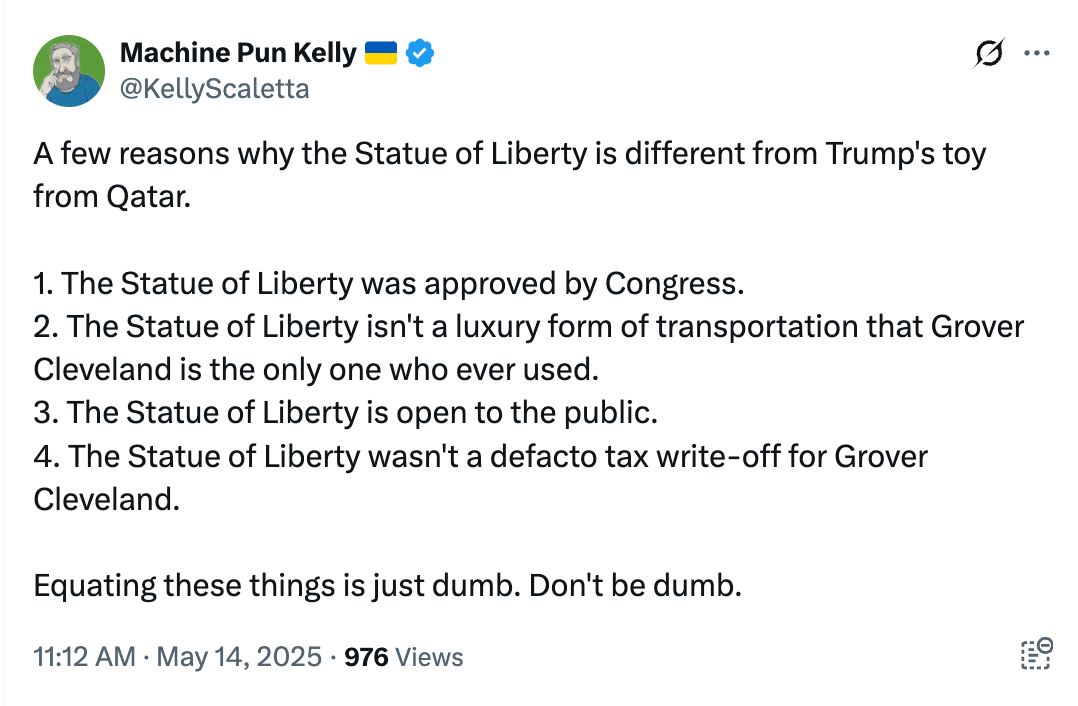Click the Ukraine flag emoji beside the name

coord(380,53)
